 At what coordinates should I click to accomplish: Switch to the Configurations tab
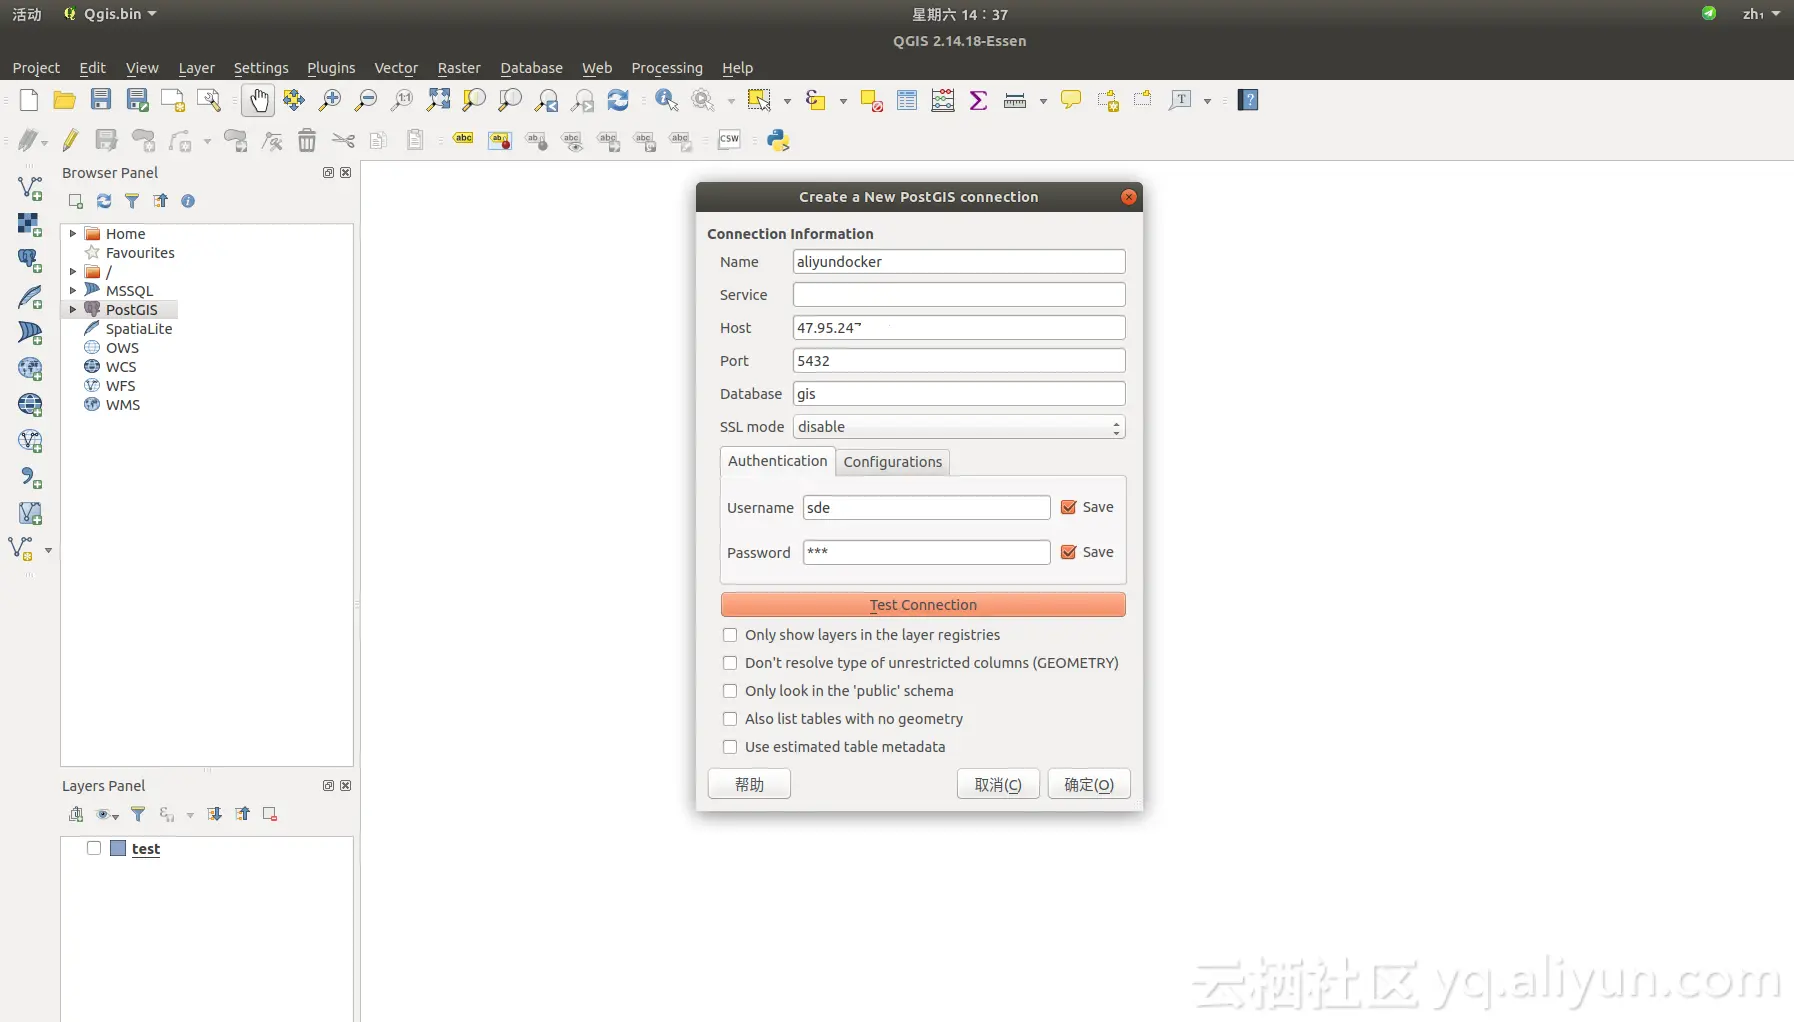pyautogui.click(x=892, y=462)
